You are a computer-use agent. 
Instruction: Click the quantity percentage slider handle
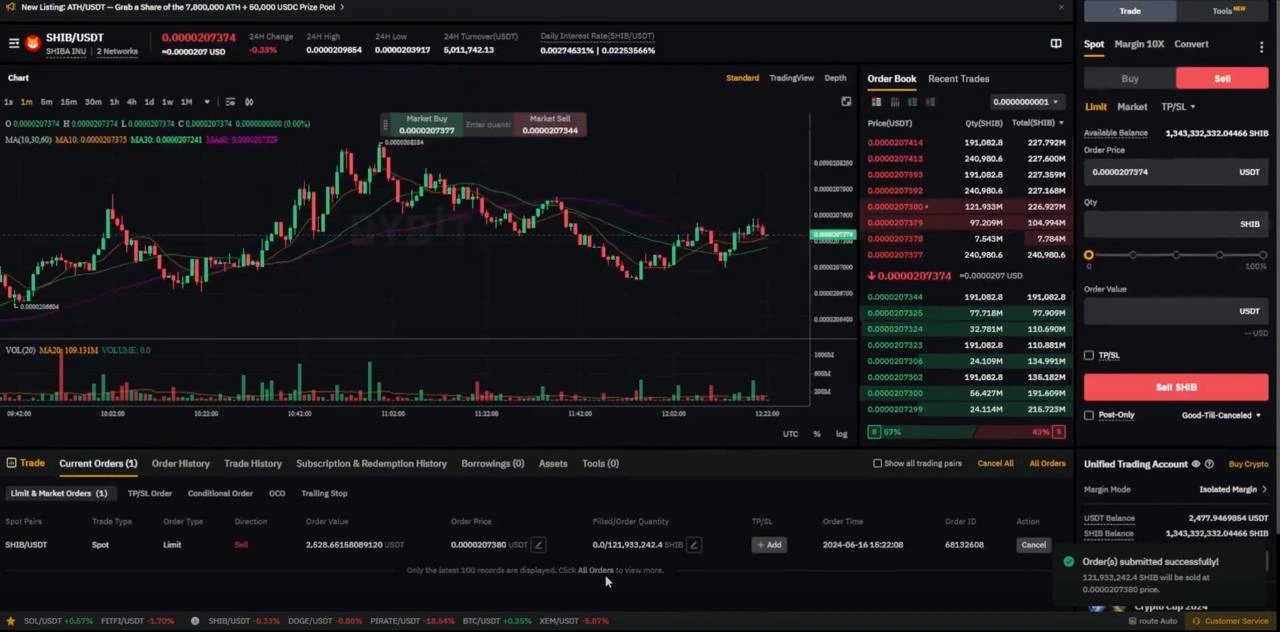coord(1089,255)
